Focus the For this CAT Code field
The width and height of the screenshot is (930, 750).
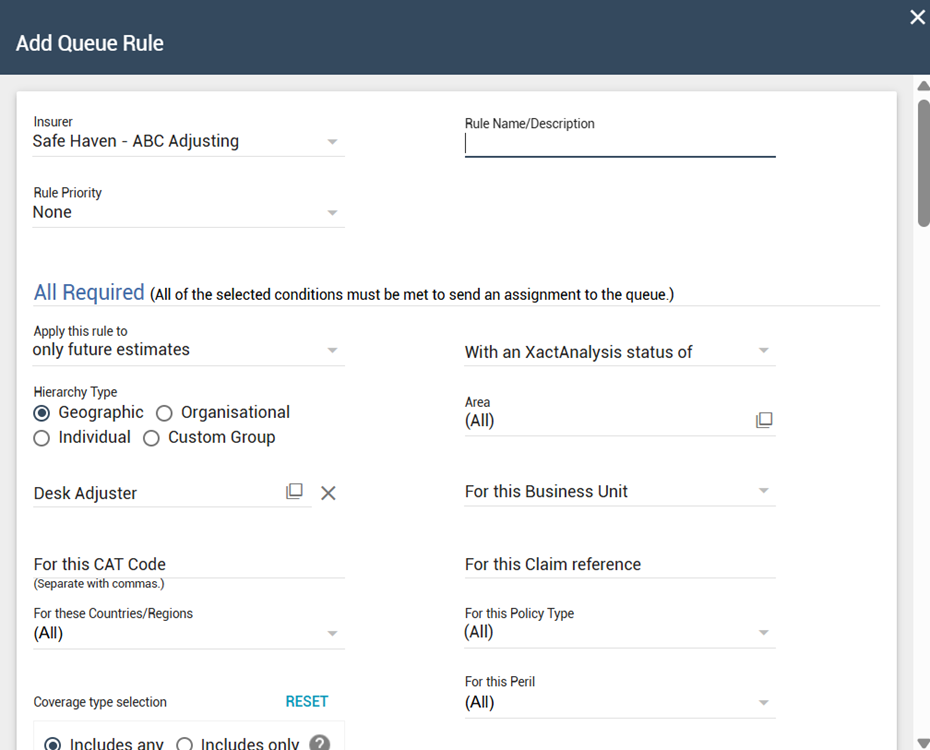188,564
